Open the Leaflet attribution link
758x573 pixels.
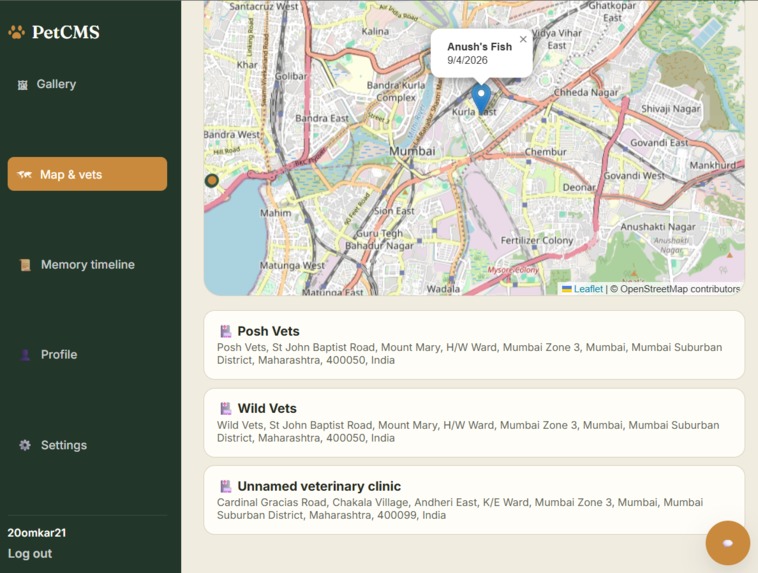588,289
